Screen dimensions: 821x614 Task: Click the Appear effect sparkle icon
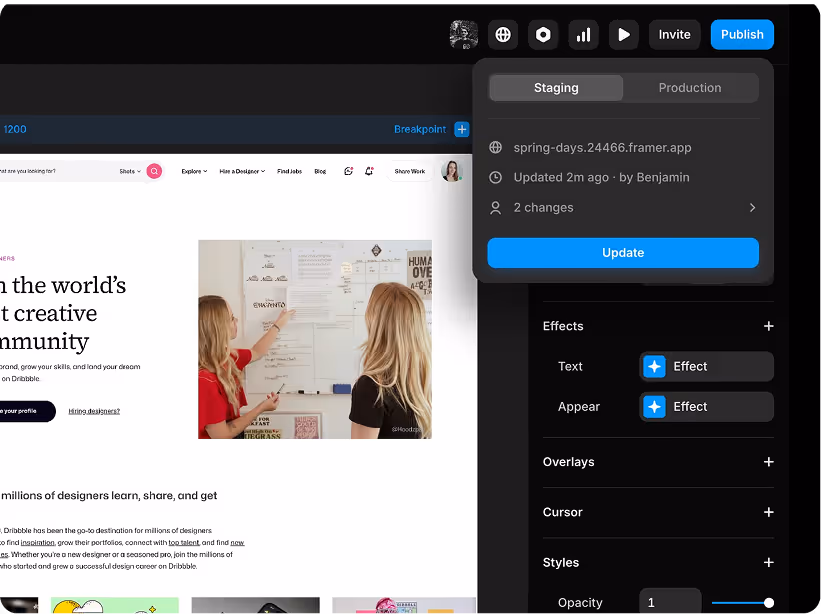click(x=654, y=407)
